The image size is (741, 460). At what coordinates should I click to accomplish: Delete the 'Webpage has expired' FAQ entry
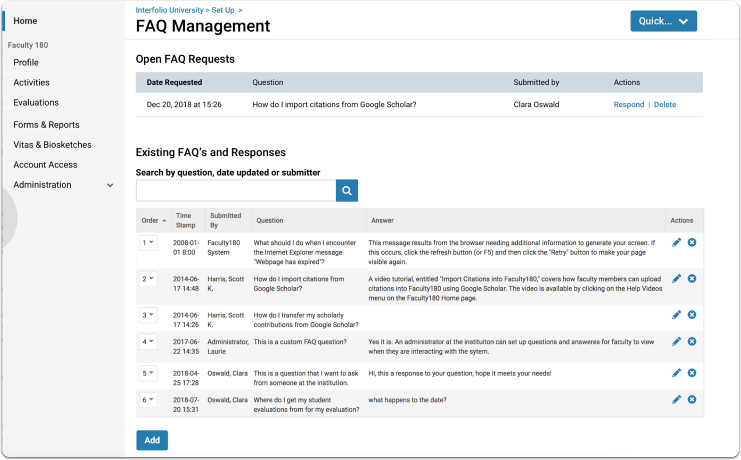pos(692,243)
